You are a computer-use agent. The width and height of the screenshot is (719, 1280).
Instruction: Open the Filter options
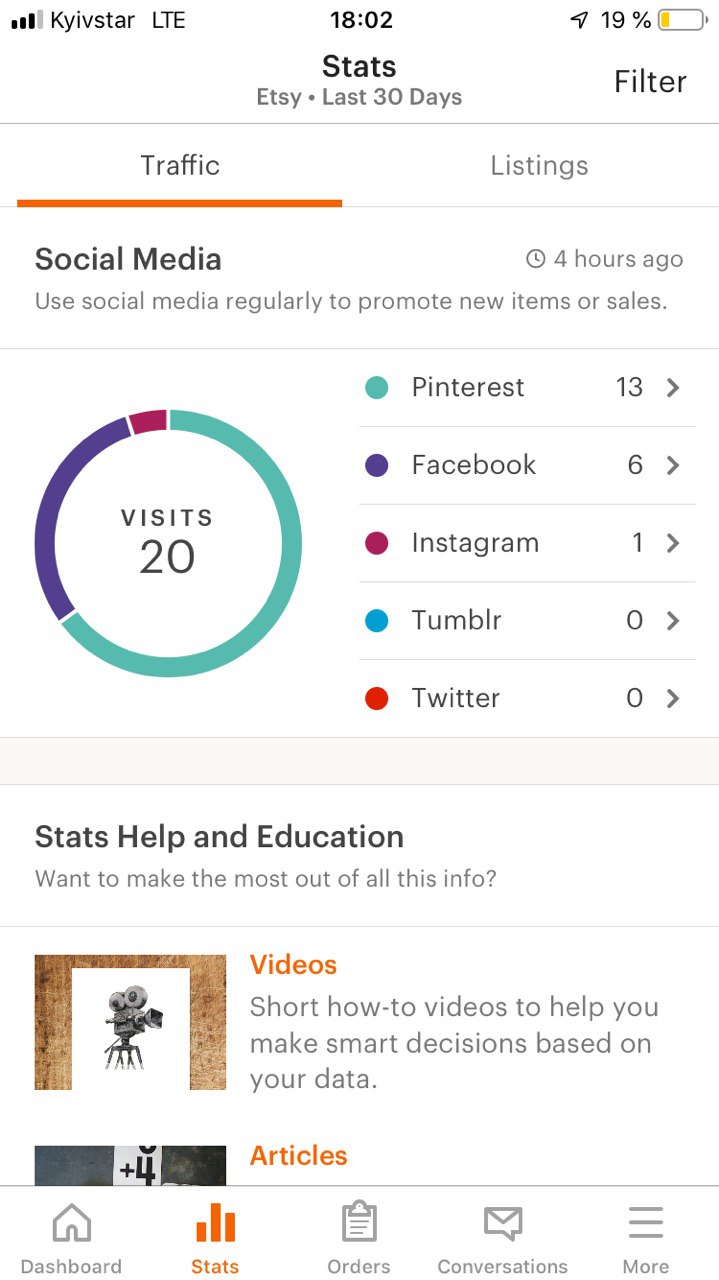650,82
